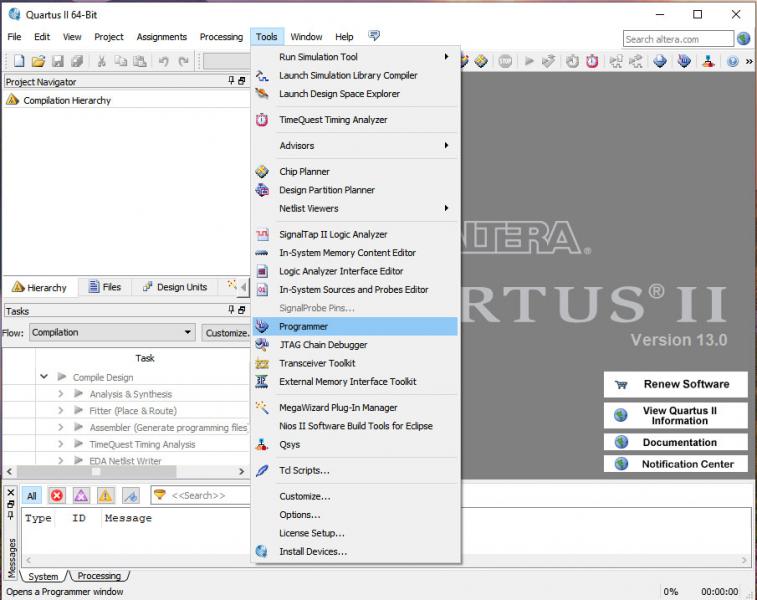
Task: Click the globe icon beside the search box
Action: tap(744, 39)
